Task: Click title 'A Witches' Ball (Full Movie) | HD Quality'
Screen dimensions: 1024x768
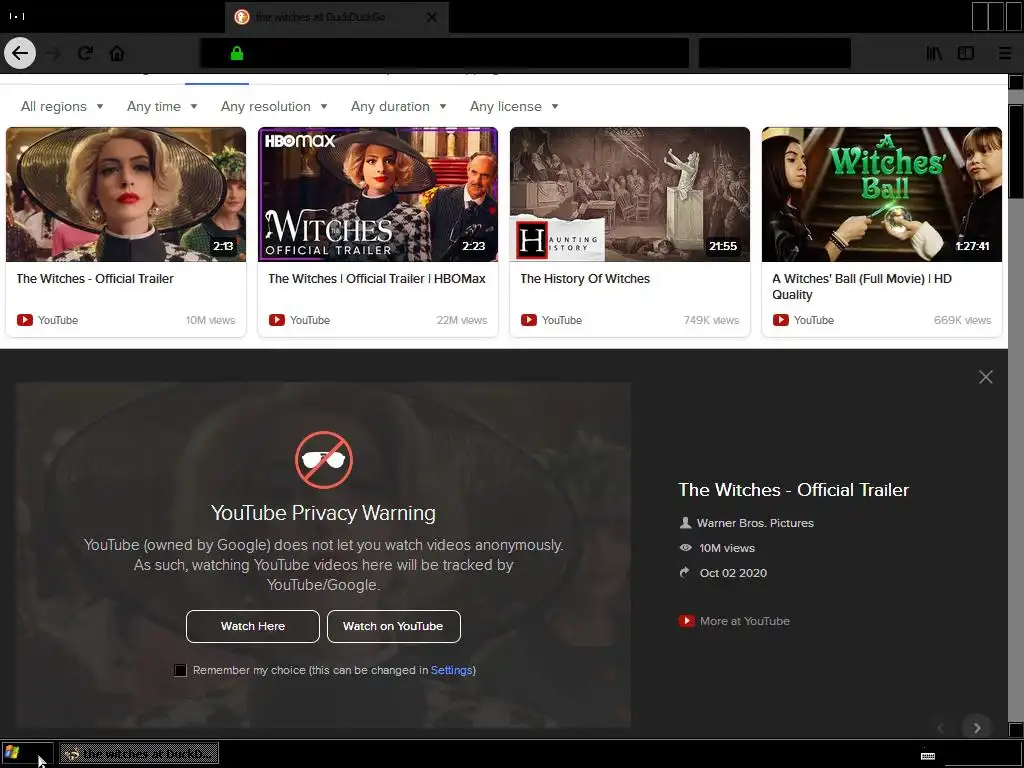Action: tap(862, 287)
